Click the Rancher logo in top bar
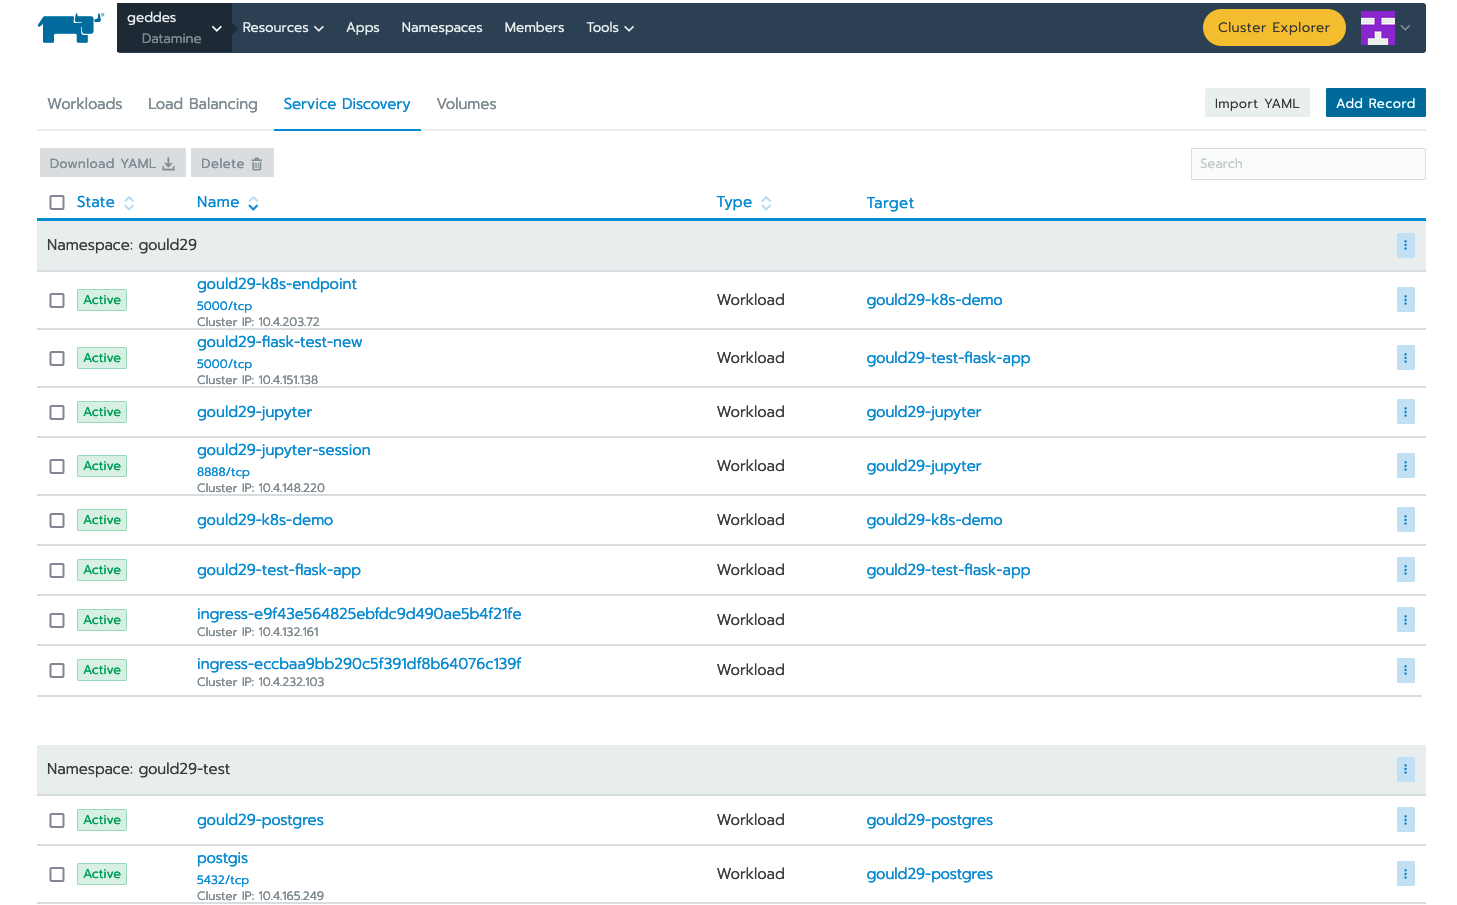Screen dimensions: 1457x905 pyautogui.click(x=70, y=27)
